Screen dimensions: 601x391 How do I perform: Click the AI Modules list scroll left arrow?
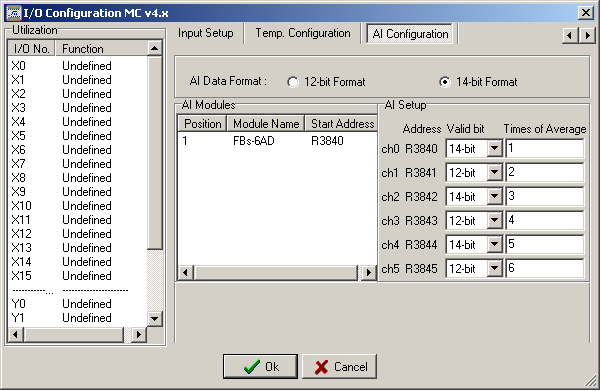tap(186, 273)
